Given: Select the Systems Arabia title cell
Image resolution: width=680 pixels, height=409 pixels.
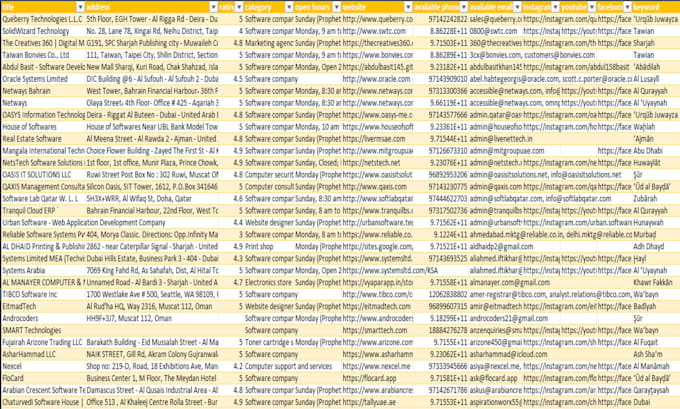Looking at the screenshot, I should [42, 270].
